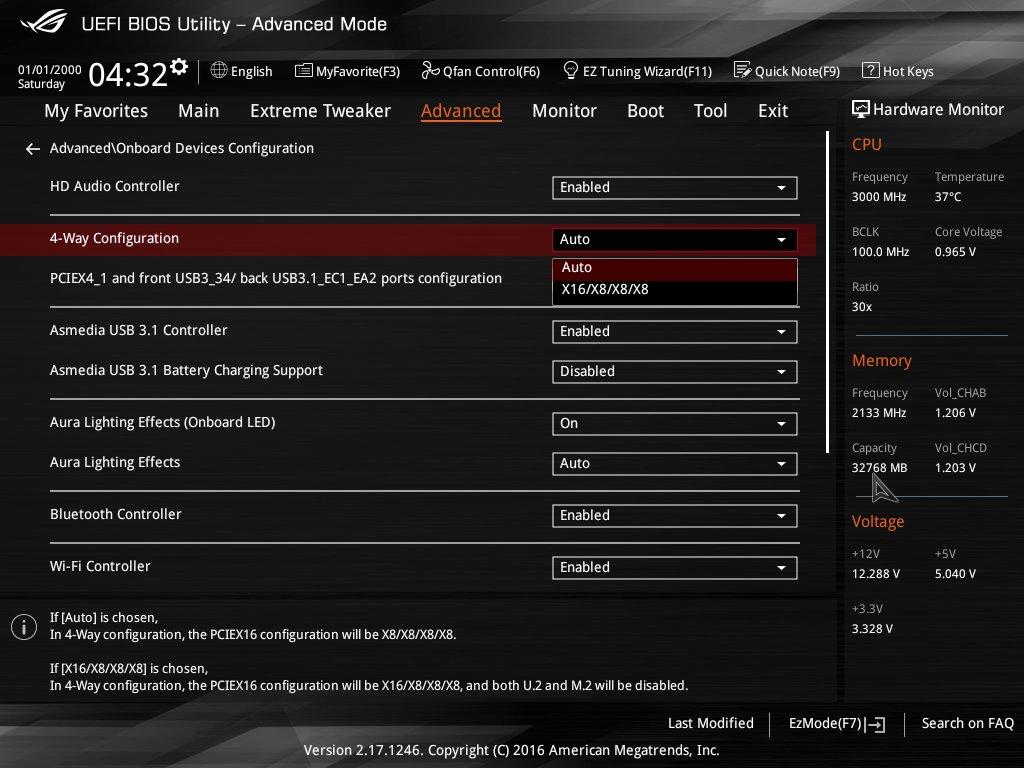This screenshot has width=1024, height=768.
Task: Switch to the Extreme Tweaker tab
Action: pos(321,111)
